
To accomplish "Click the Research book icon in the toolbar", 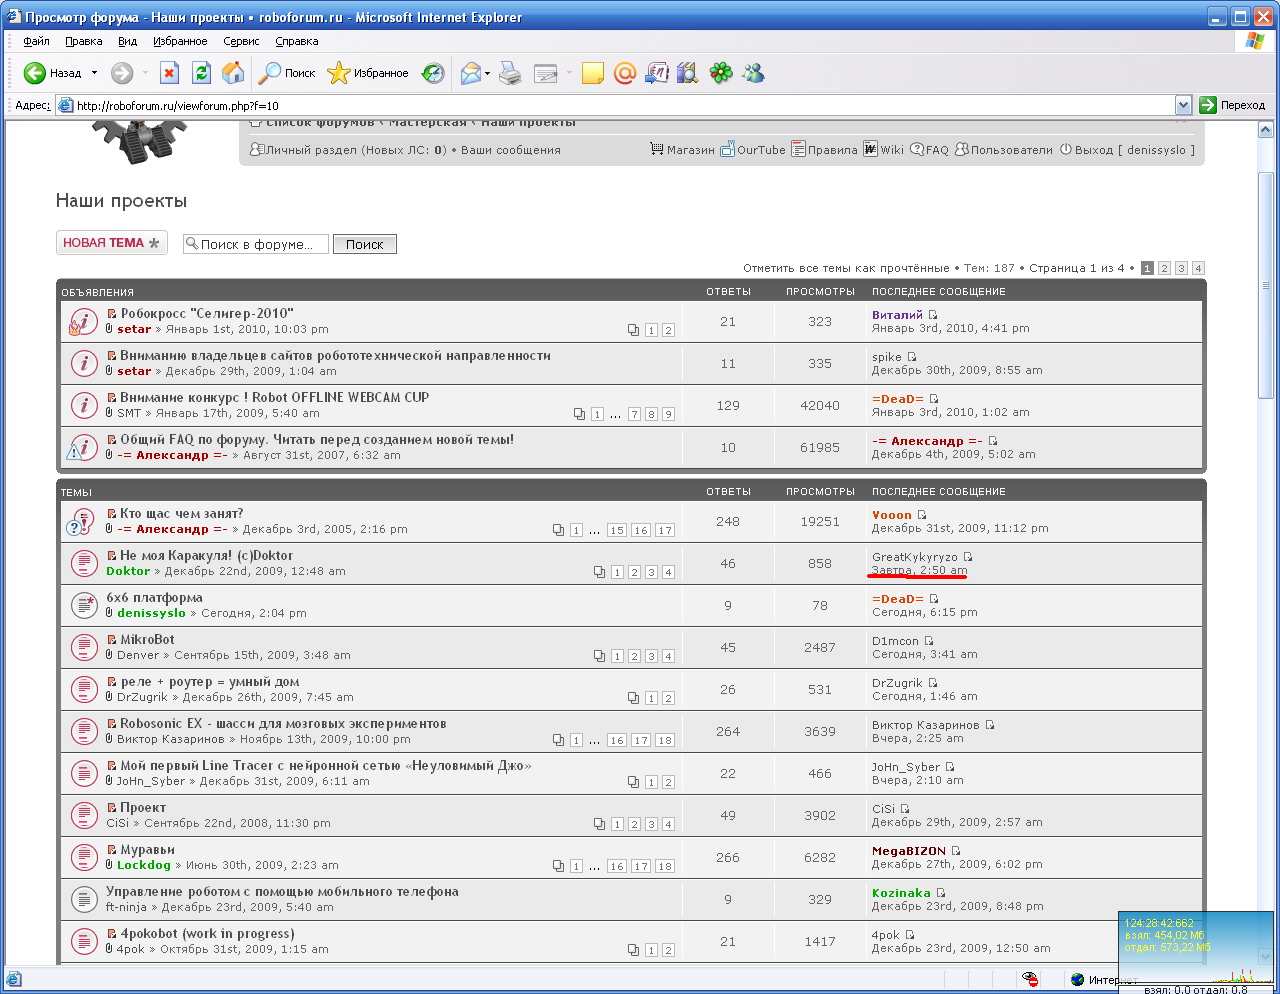I will 688,73.
